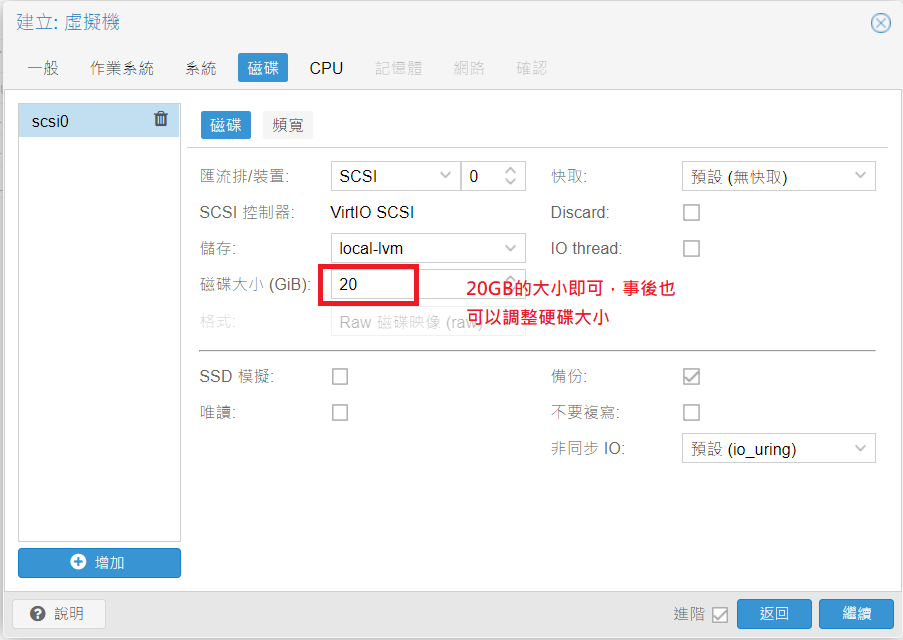The width and height of the screenshot is (903, 640).
Task: Click the 增加 add disk button
Action: point(99,562)
